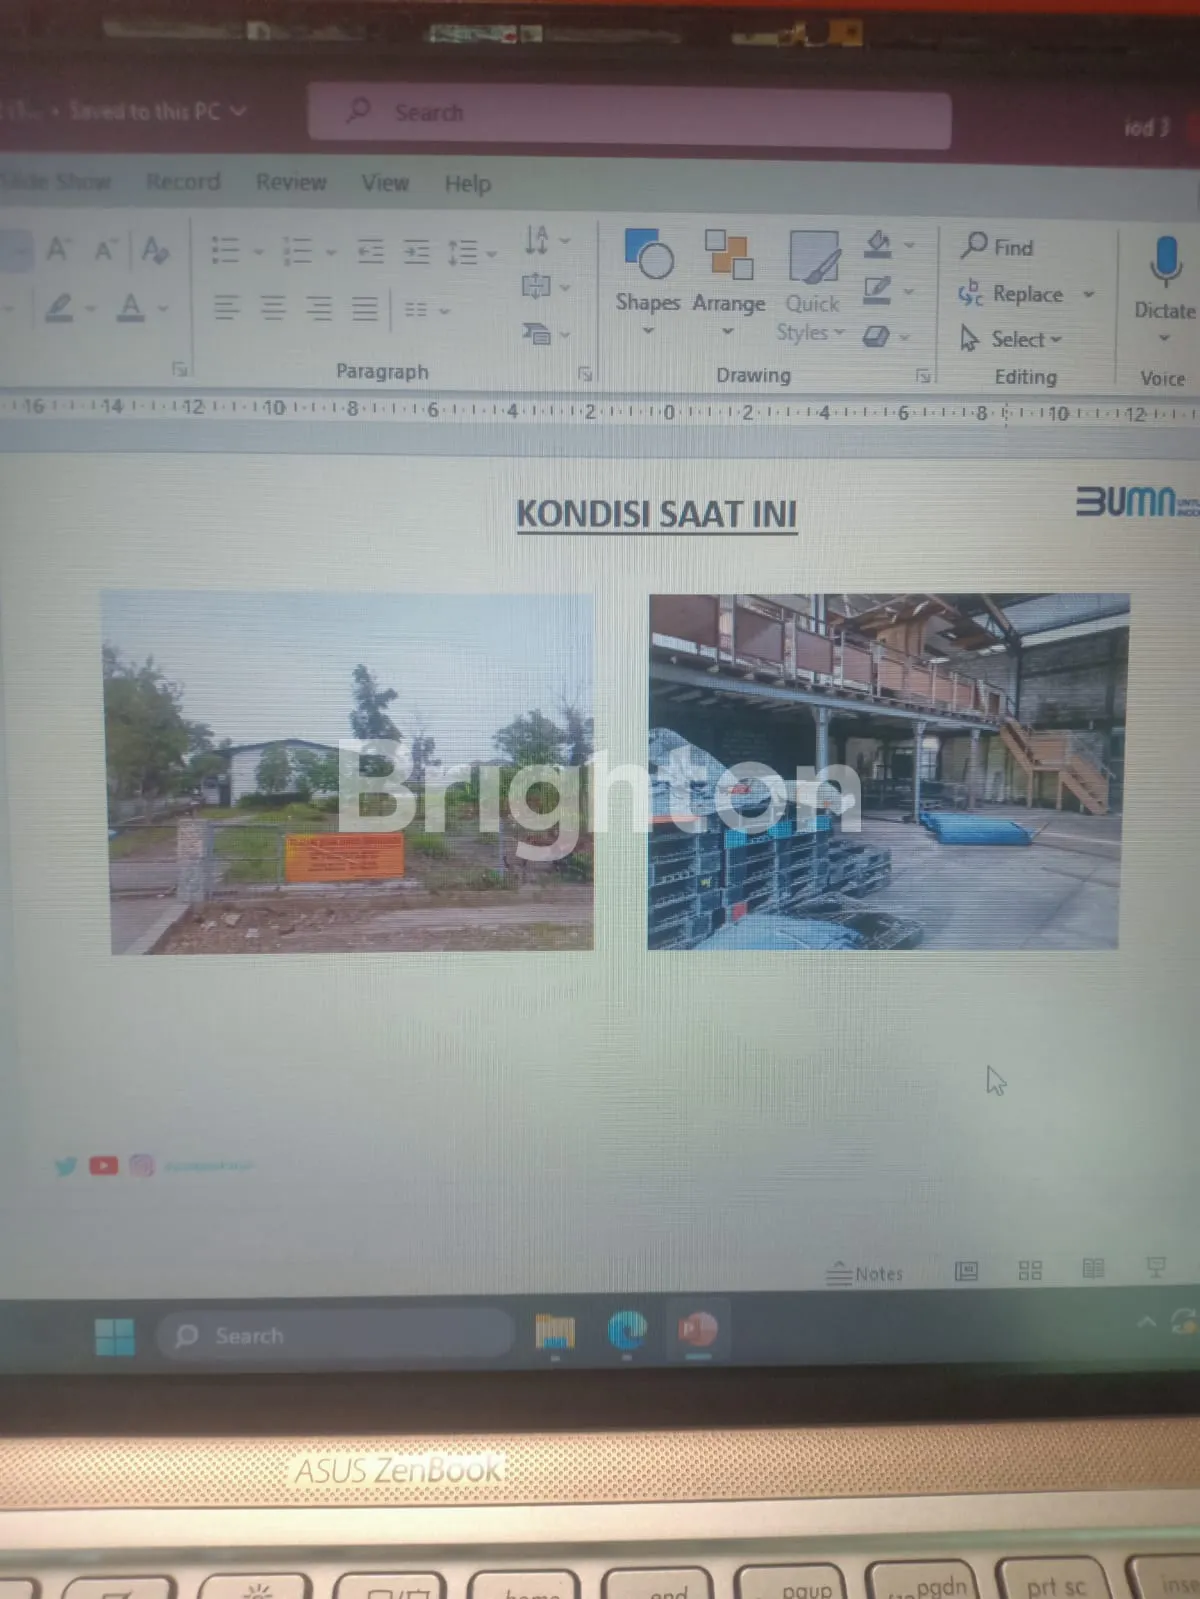Image resolution: width=1200 pixels, height=1599 pixels.
Task: Expand the Select dropdown
Action: (x=1055, y=340)
